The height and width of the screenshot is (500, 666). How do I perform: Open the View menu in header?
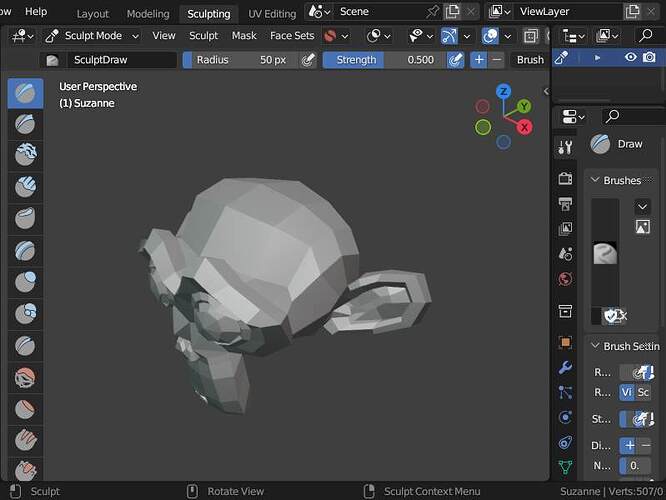[164, 36]
